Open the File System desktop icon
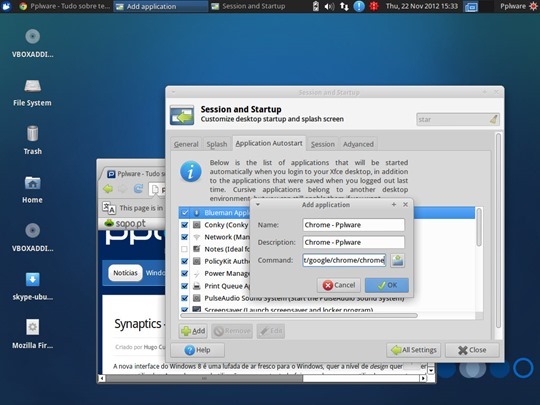The width and height of the screenshot is (540, 405). click(32, 86)
